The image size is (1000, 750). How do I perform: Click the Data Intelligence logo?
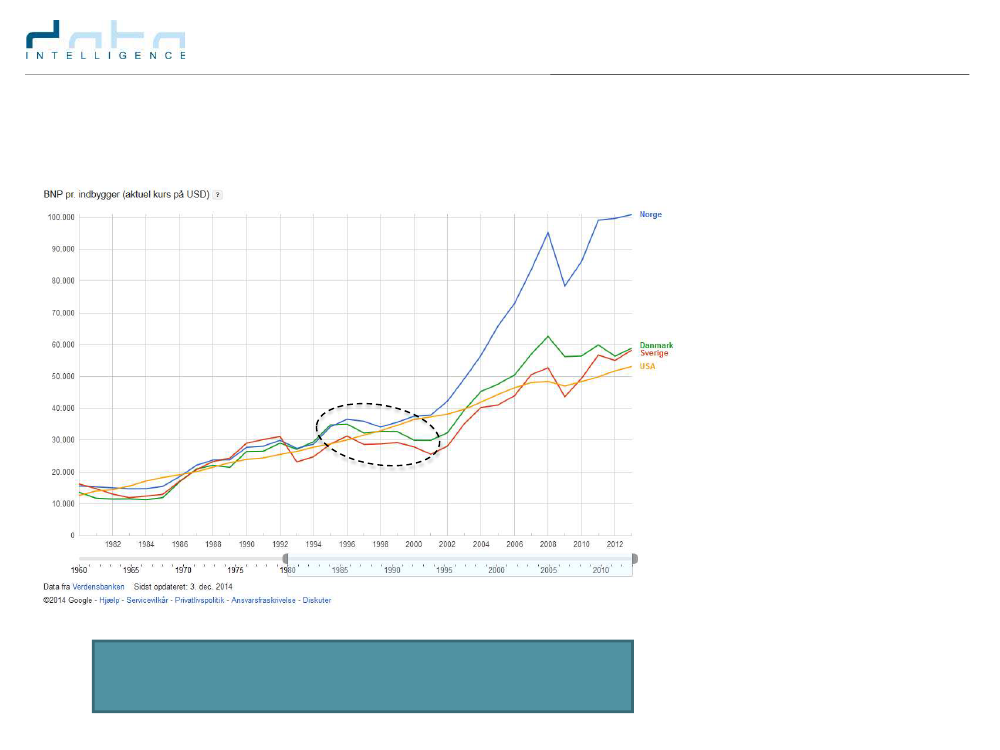(x=106, y=43)
